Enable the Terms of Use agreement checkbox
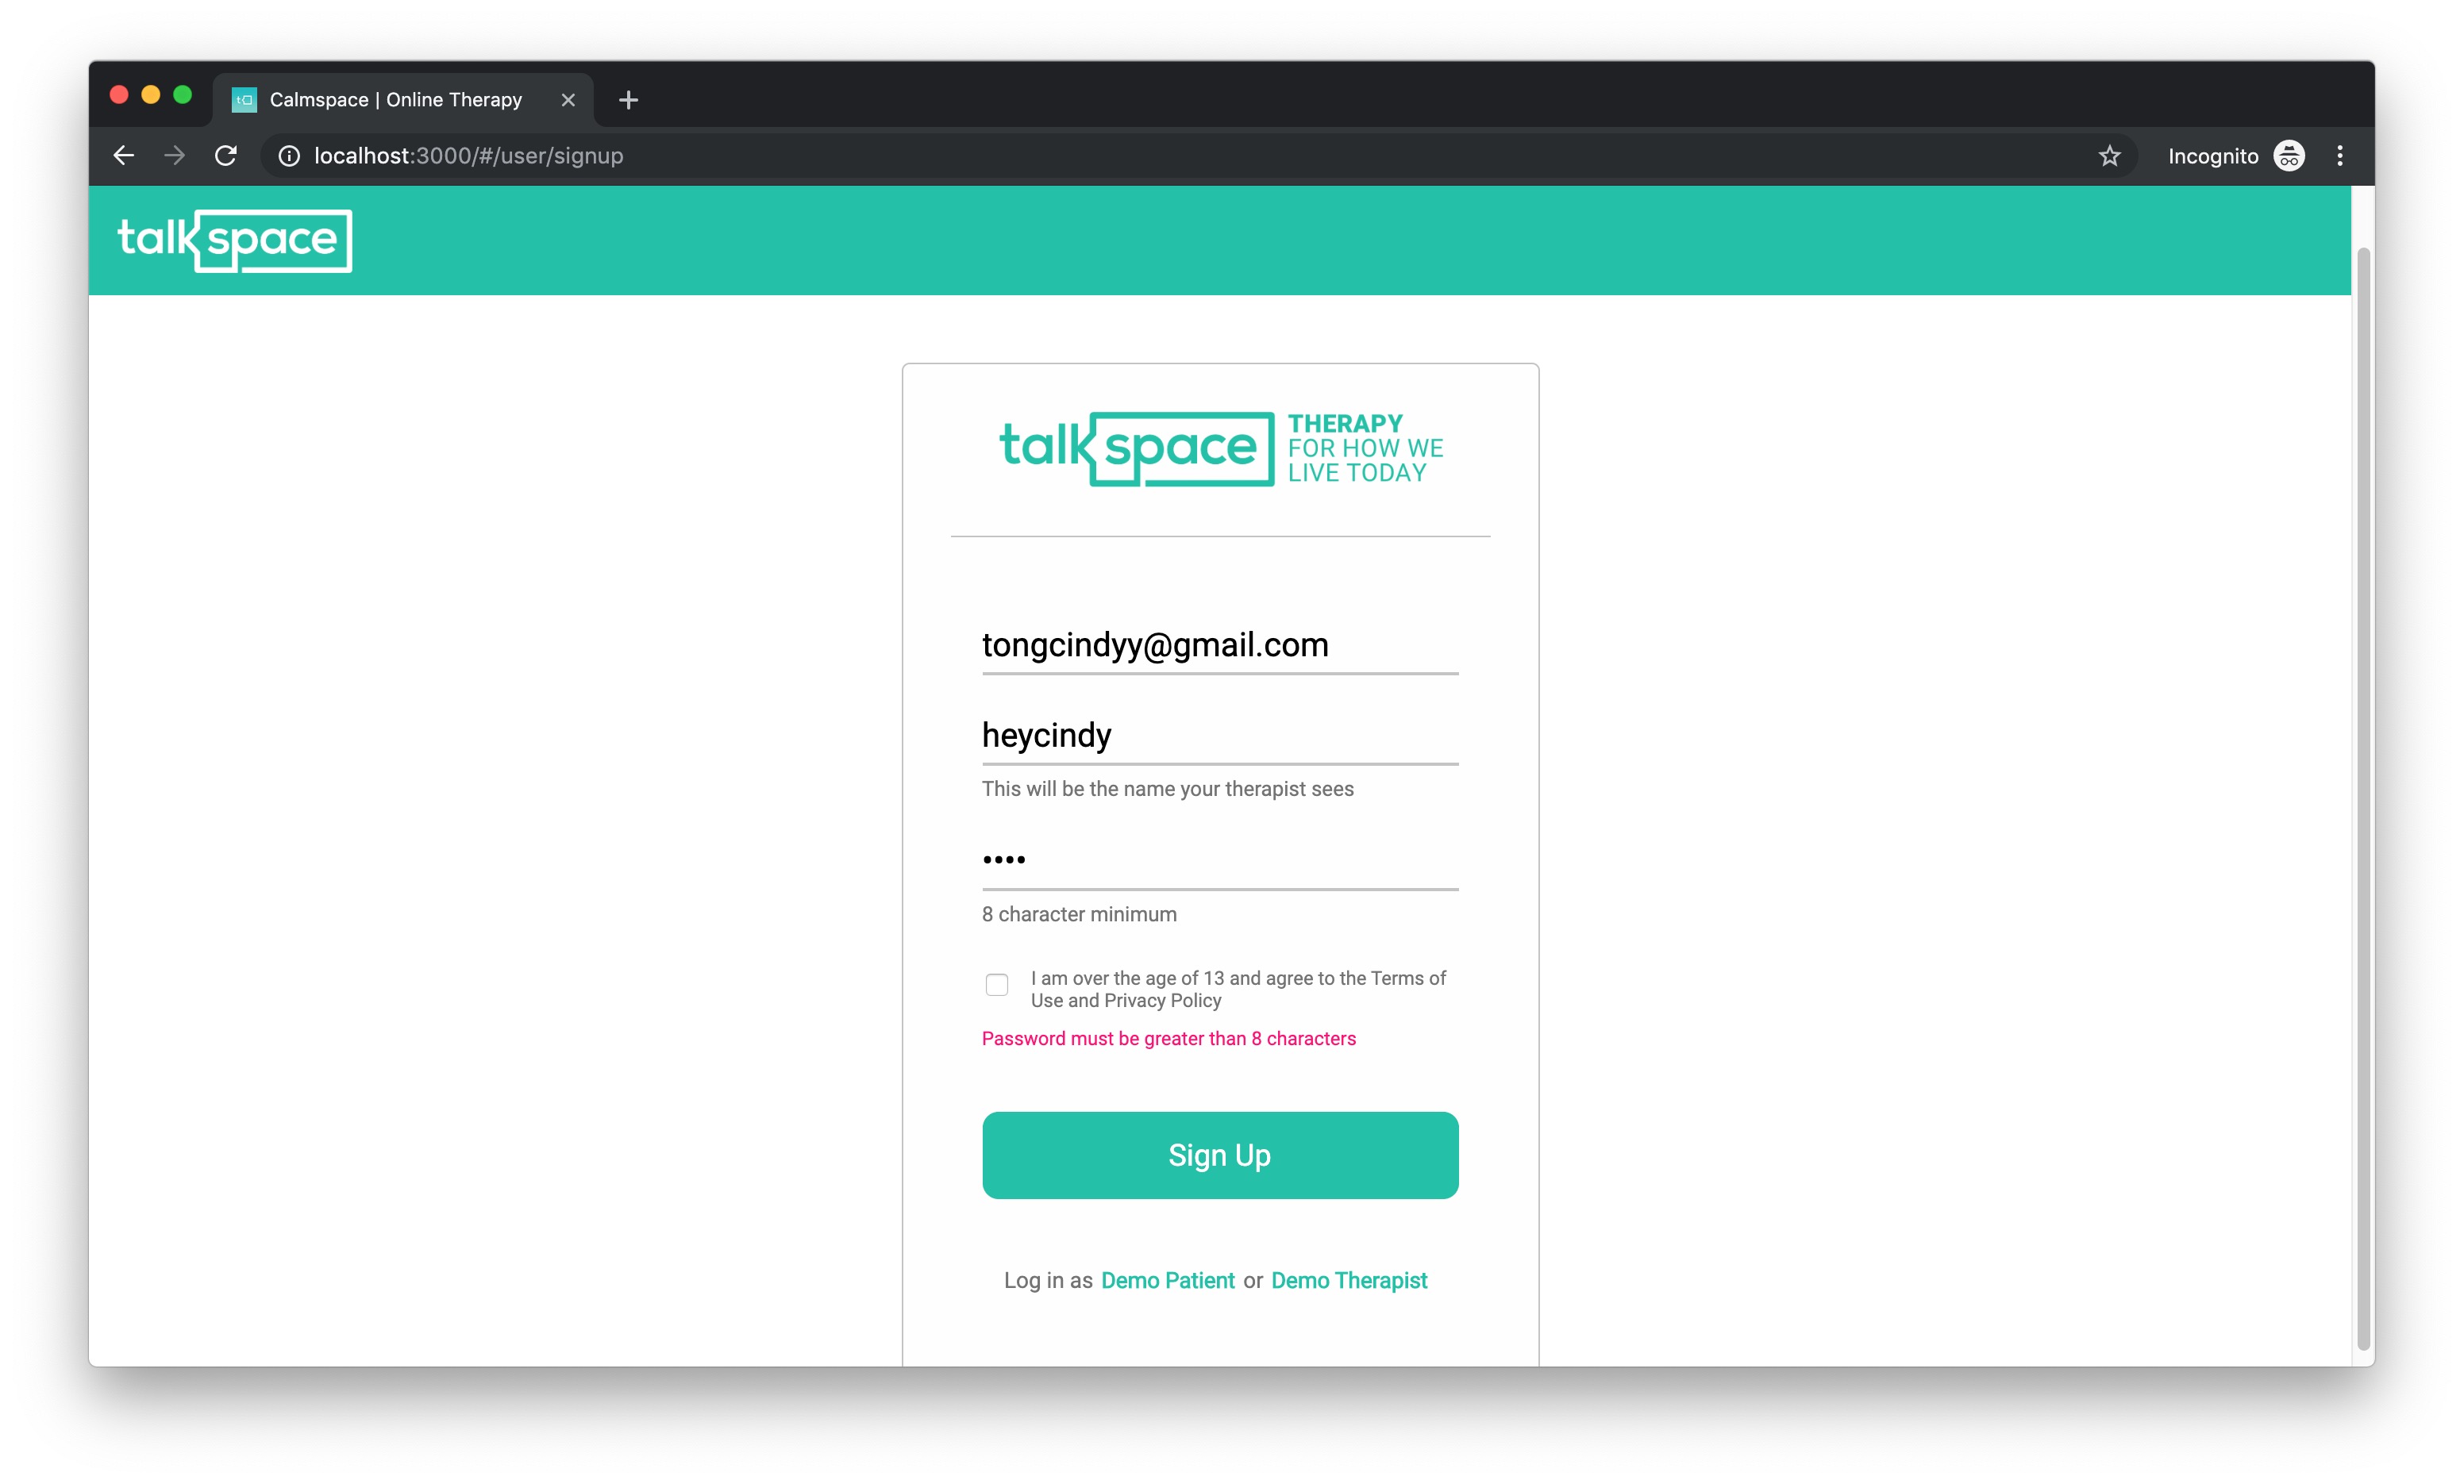This screenshot has width=2464, height=1484. tap(995, 984)
